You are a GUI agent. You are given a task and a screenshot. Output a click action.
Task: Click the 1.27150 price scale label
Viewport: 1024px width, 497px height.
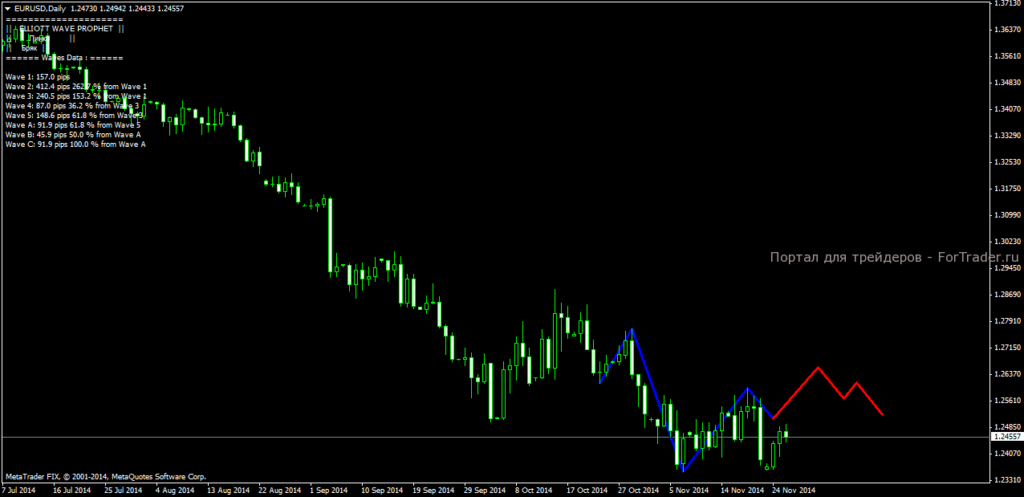pyautogui.click(x=1006, y=347)
